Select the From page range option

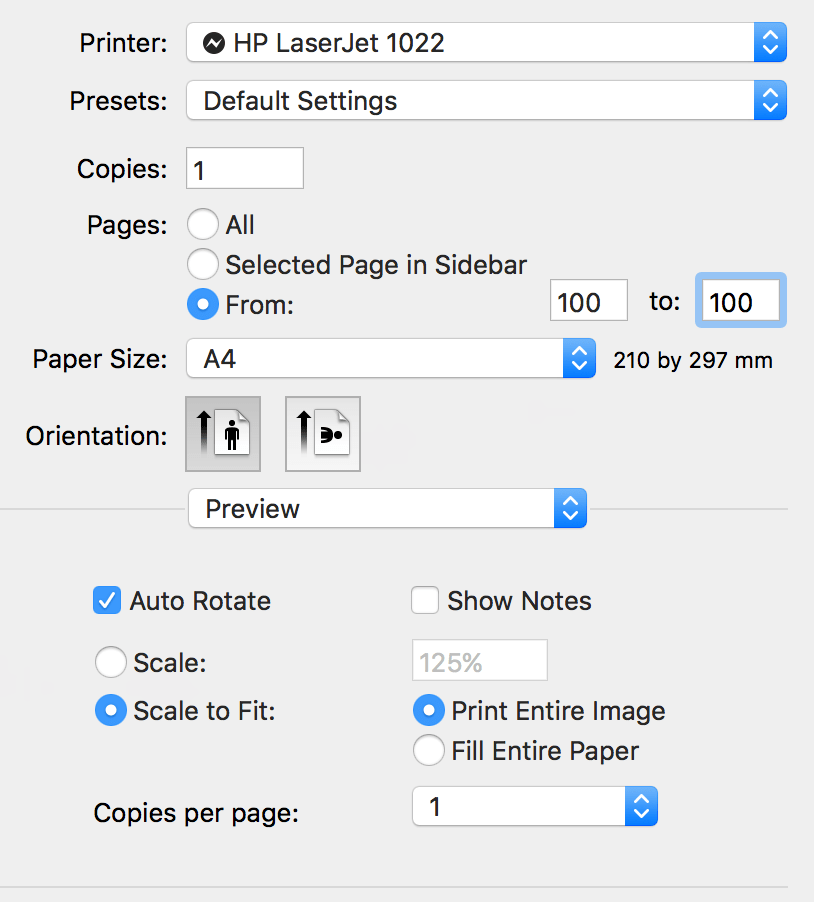click(203, 304)
